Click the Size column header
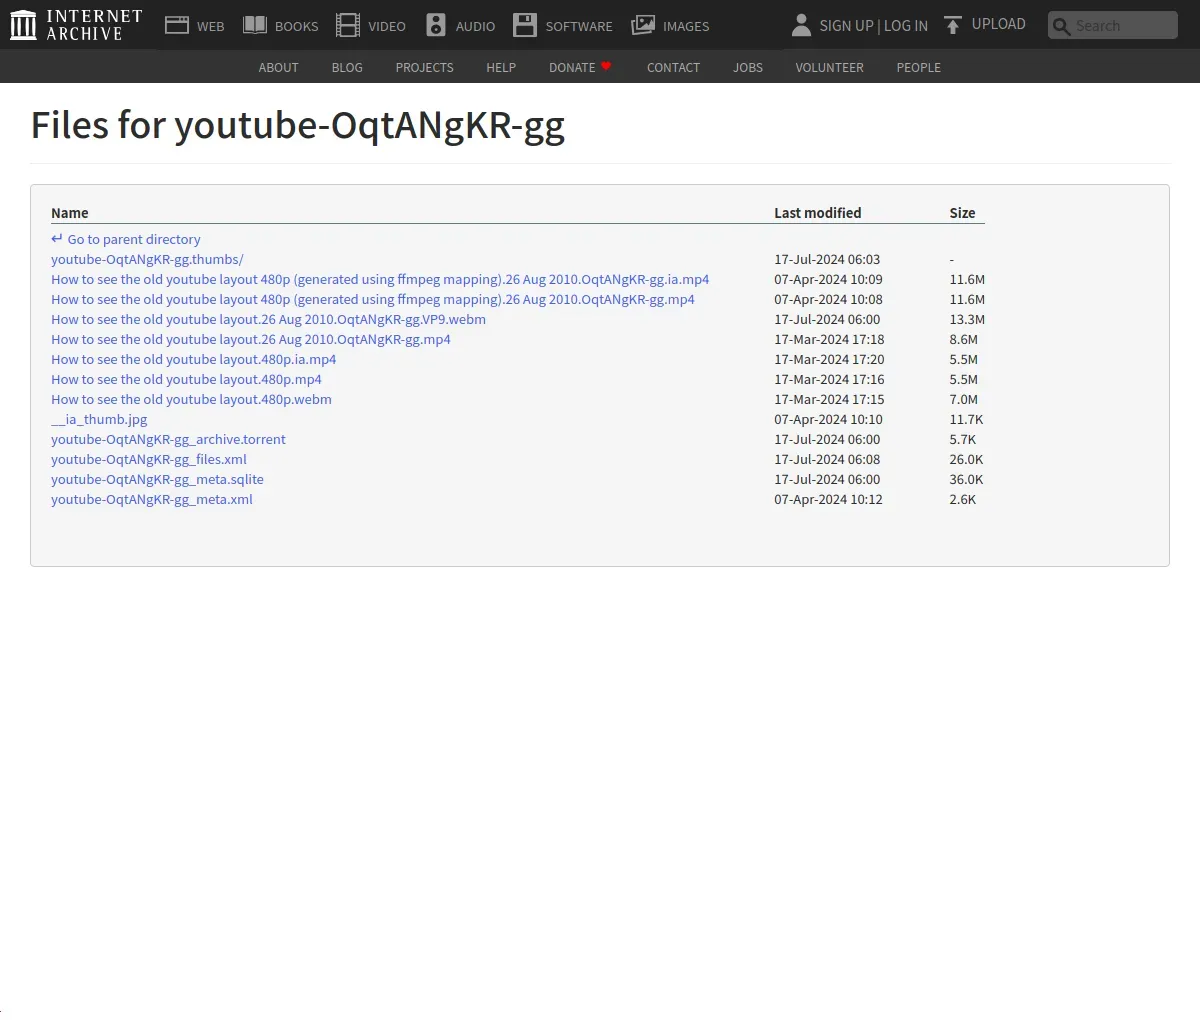 [962, 213]
